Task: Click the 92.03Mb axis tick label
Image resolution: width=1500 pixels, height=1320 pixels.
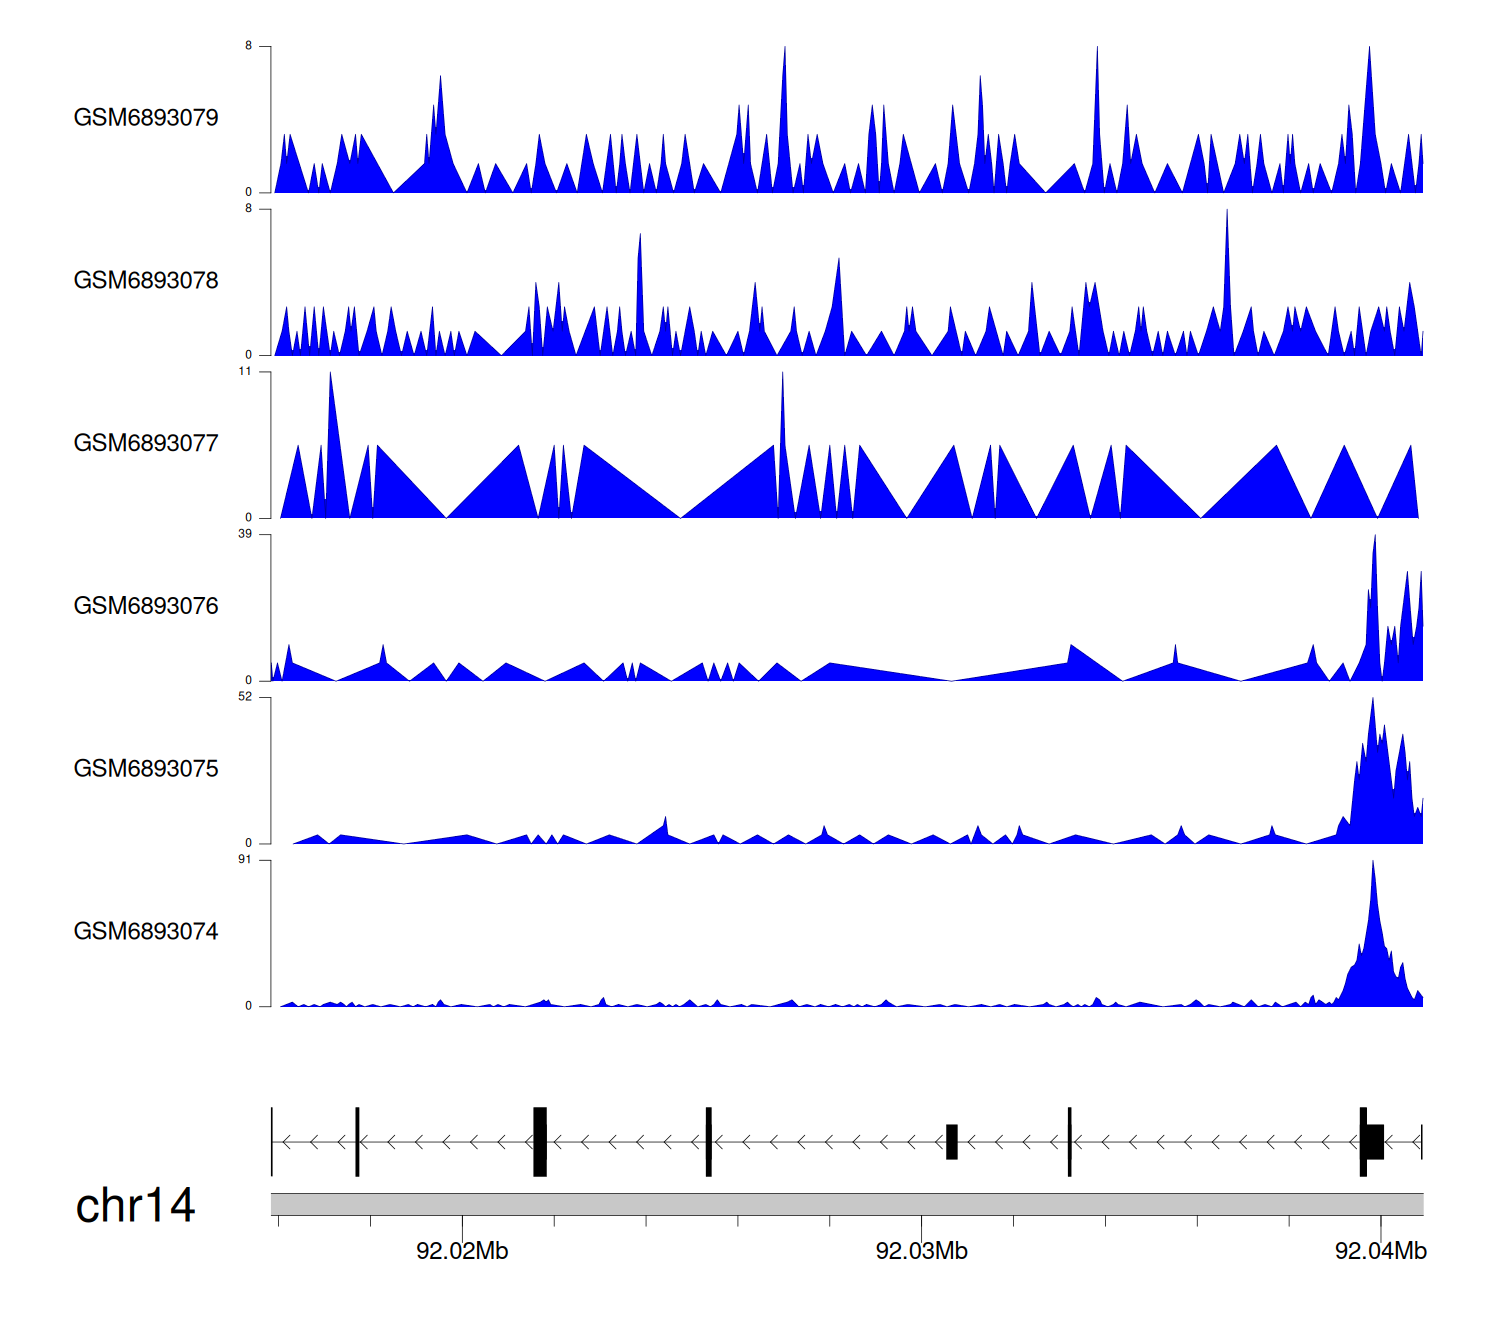Action: [921, 1251]
